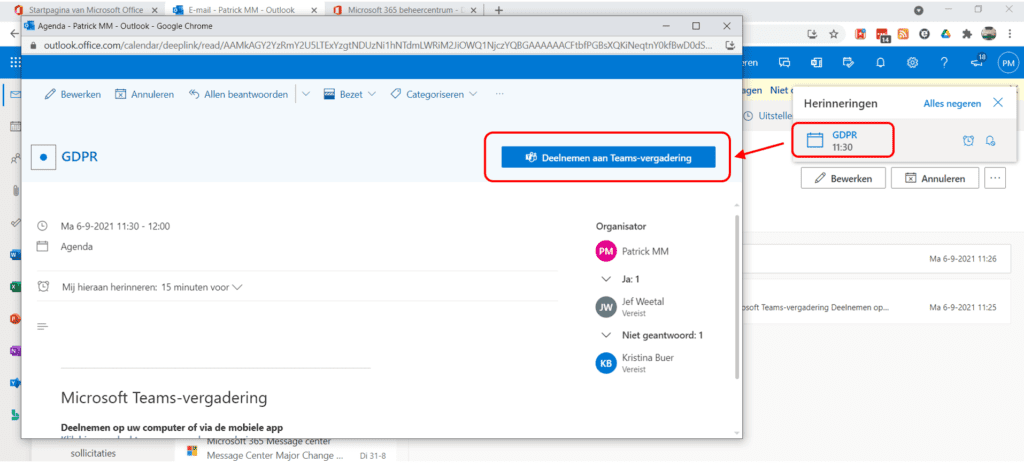
Task: Snooze the GDPR reminder with alarm clock icon
Action: (968, 141)
